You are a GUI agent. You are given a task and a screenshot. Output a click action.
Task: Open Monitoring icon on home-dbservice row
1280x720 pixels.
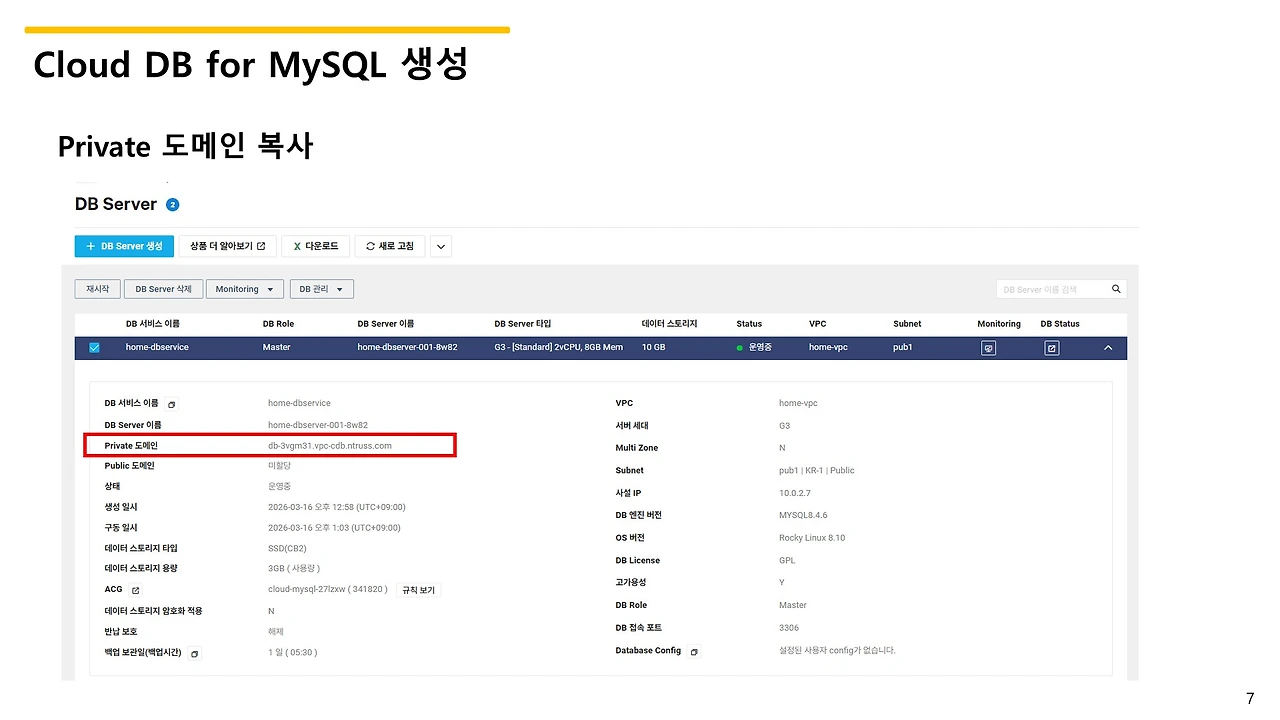988,347
